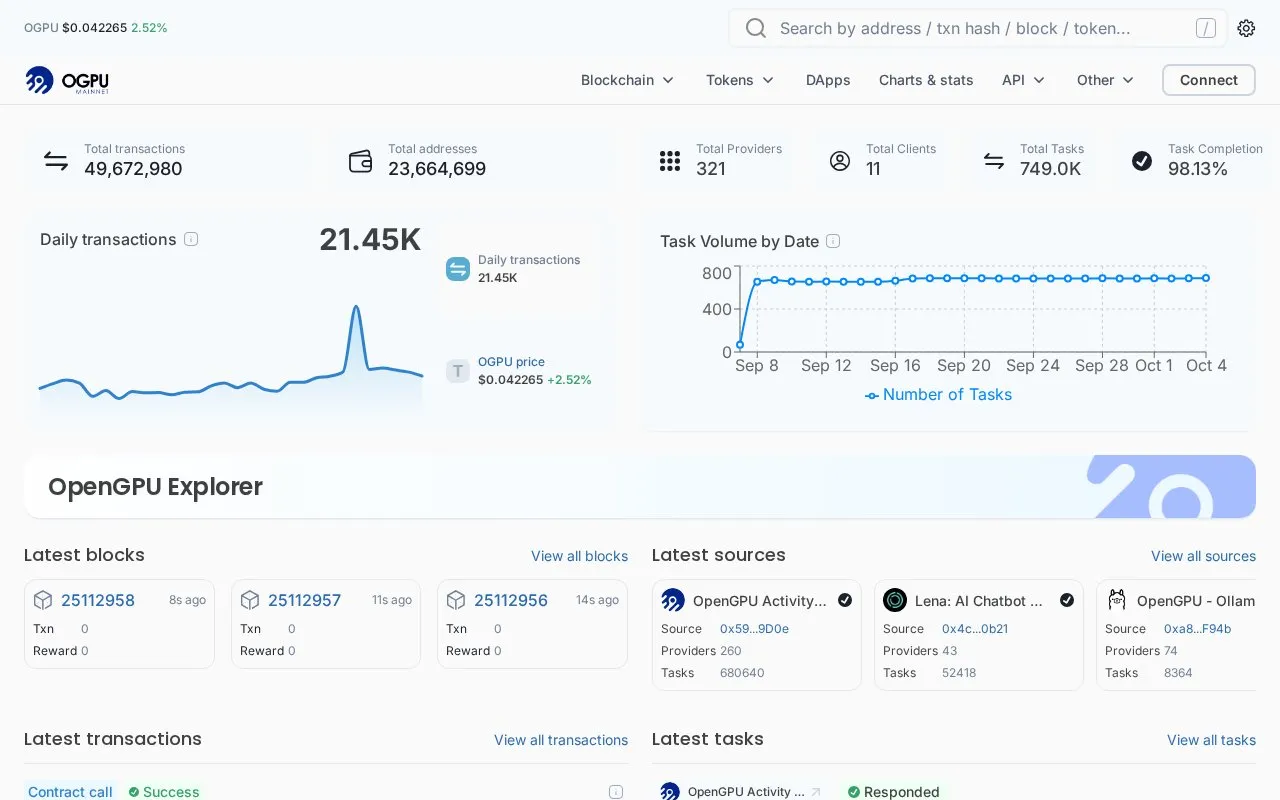1280x800 pixels.
Task: Click the Total addresses wallet icon
Action: coord(360,160)
